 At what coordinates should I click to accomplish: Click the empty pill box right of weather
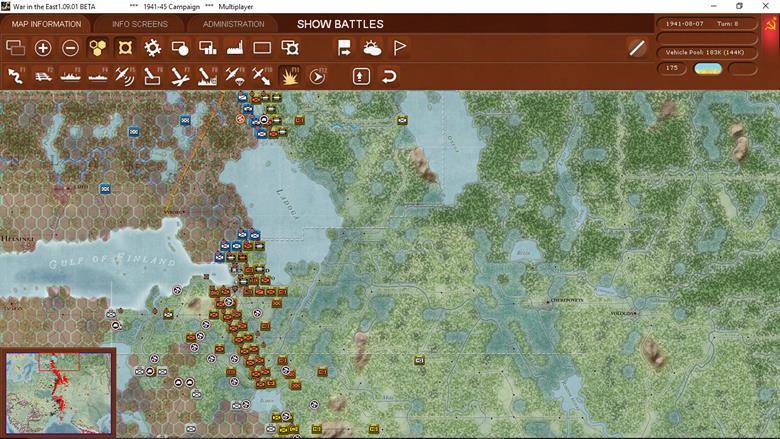[x=742, y=69]
